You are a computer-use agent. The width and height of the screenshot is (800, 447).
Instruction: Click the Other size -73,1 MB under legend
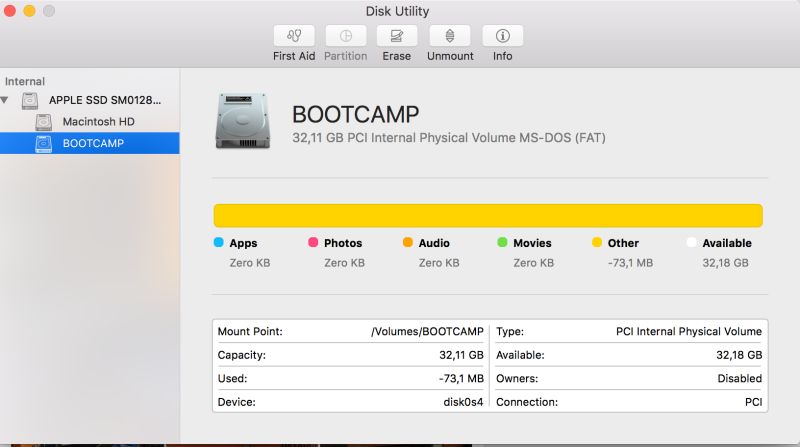(x=630, y=263)
